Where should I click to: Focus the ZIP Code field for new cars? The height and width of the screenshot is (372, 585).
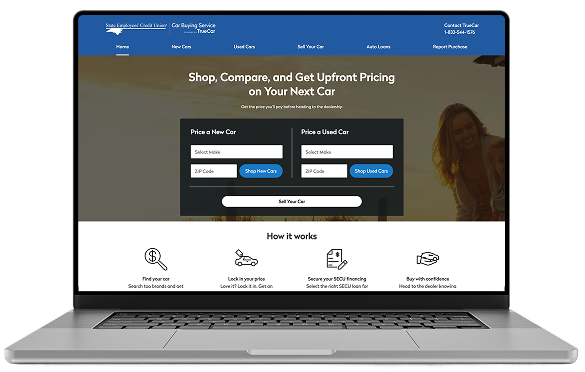pos(213,171)
